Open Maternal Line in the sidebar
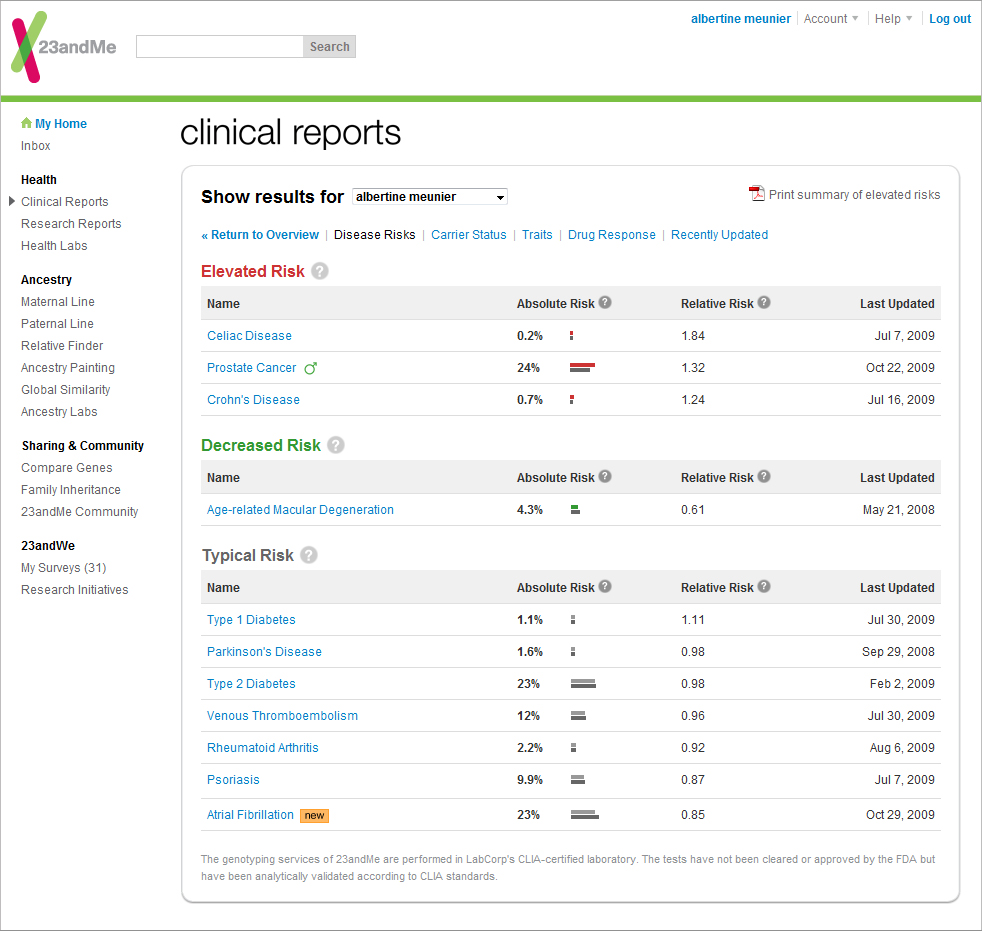 coord(58,302)
